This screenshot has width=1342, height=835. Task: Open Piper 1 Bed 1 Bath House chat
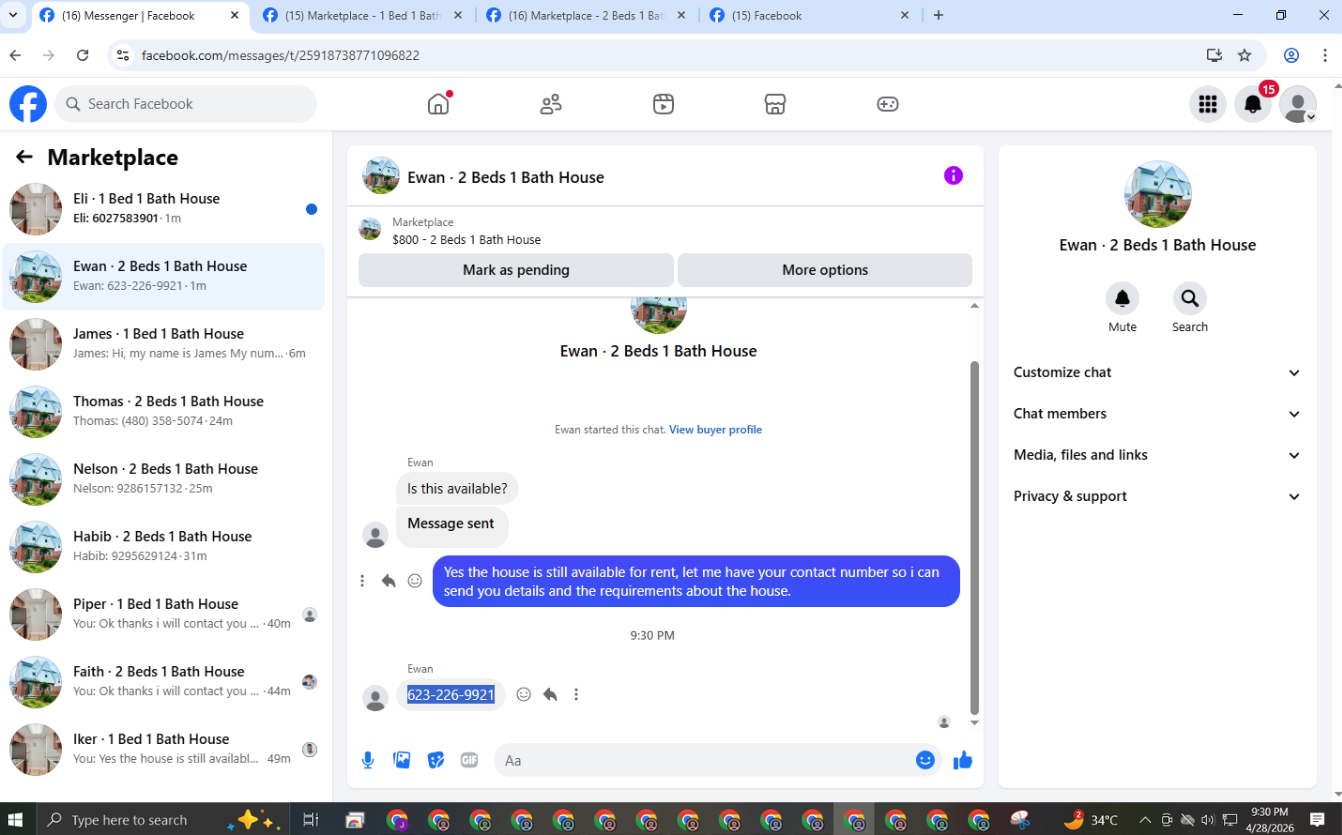pyautogui.click(x=164, y=614)
